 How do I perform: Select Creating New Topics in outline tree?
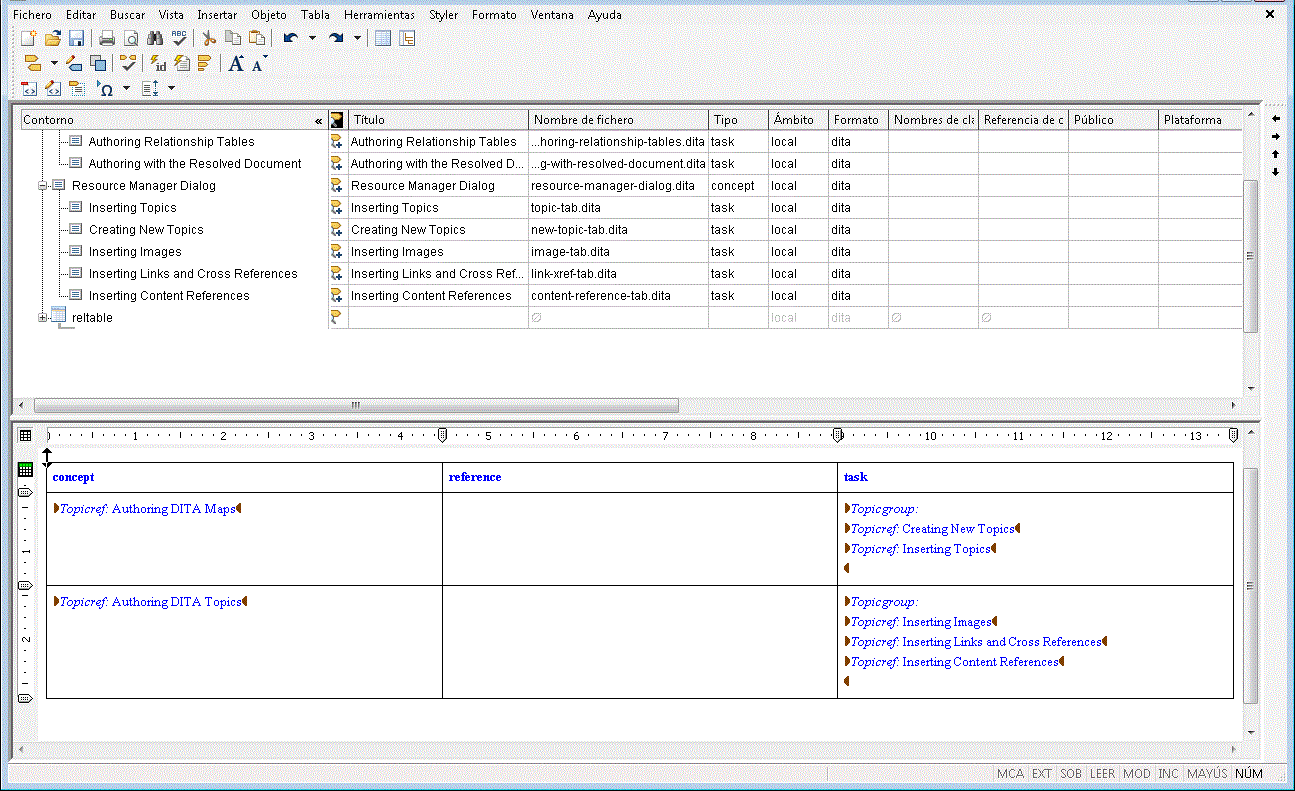(146, 230)
